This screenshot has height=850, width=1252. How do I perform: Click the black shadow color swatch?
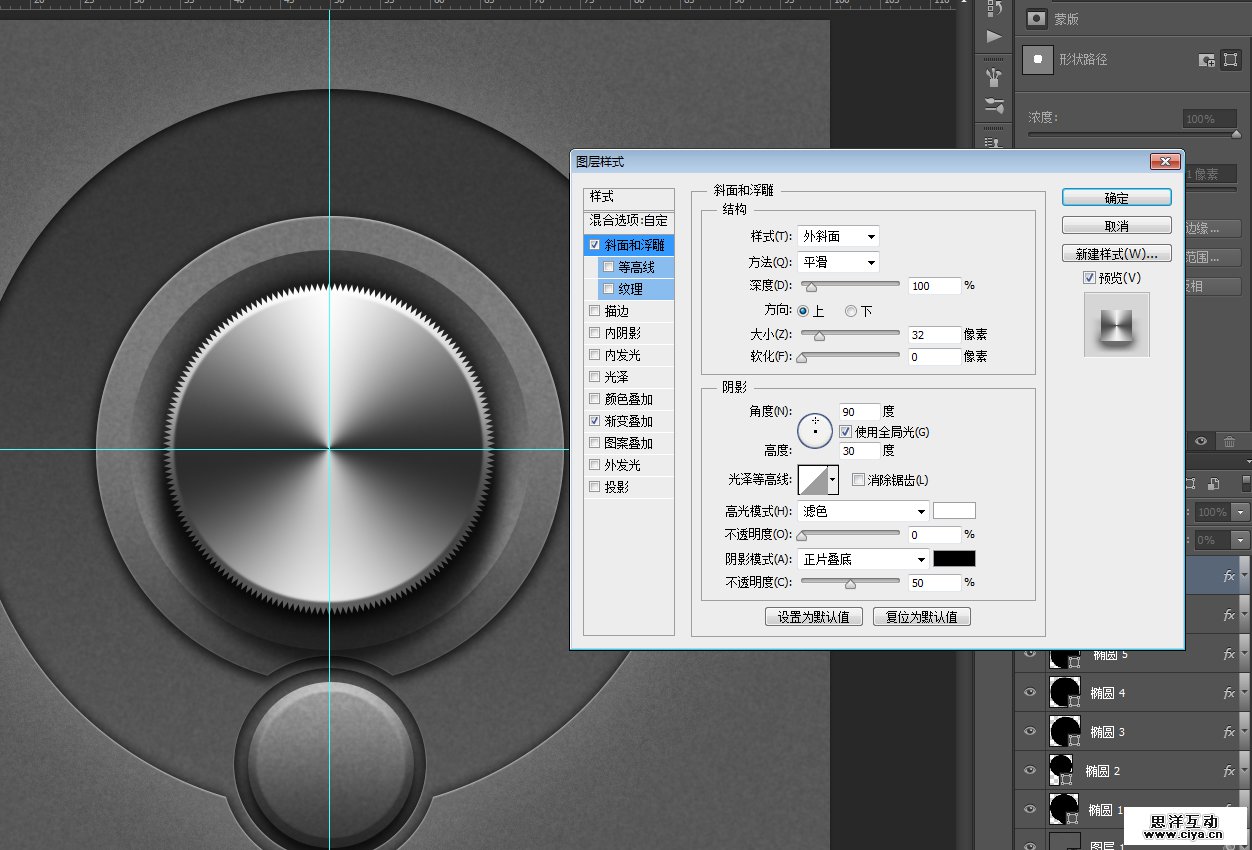pos(954,559)
